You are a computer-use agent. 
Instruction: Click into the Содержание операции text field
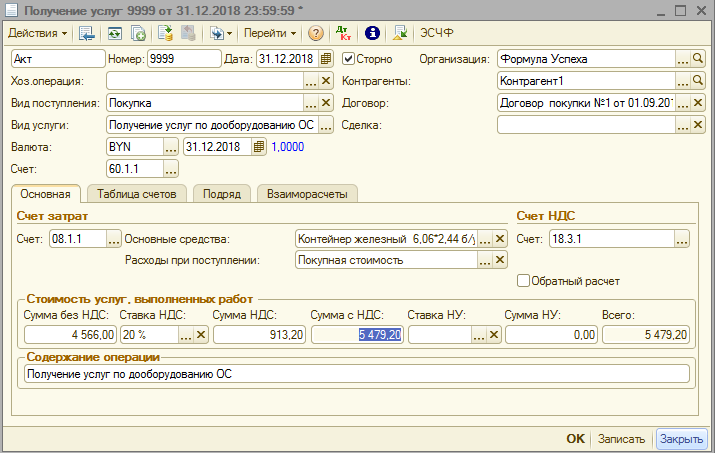coord(354,374)
